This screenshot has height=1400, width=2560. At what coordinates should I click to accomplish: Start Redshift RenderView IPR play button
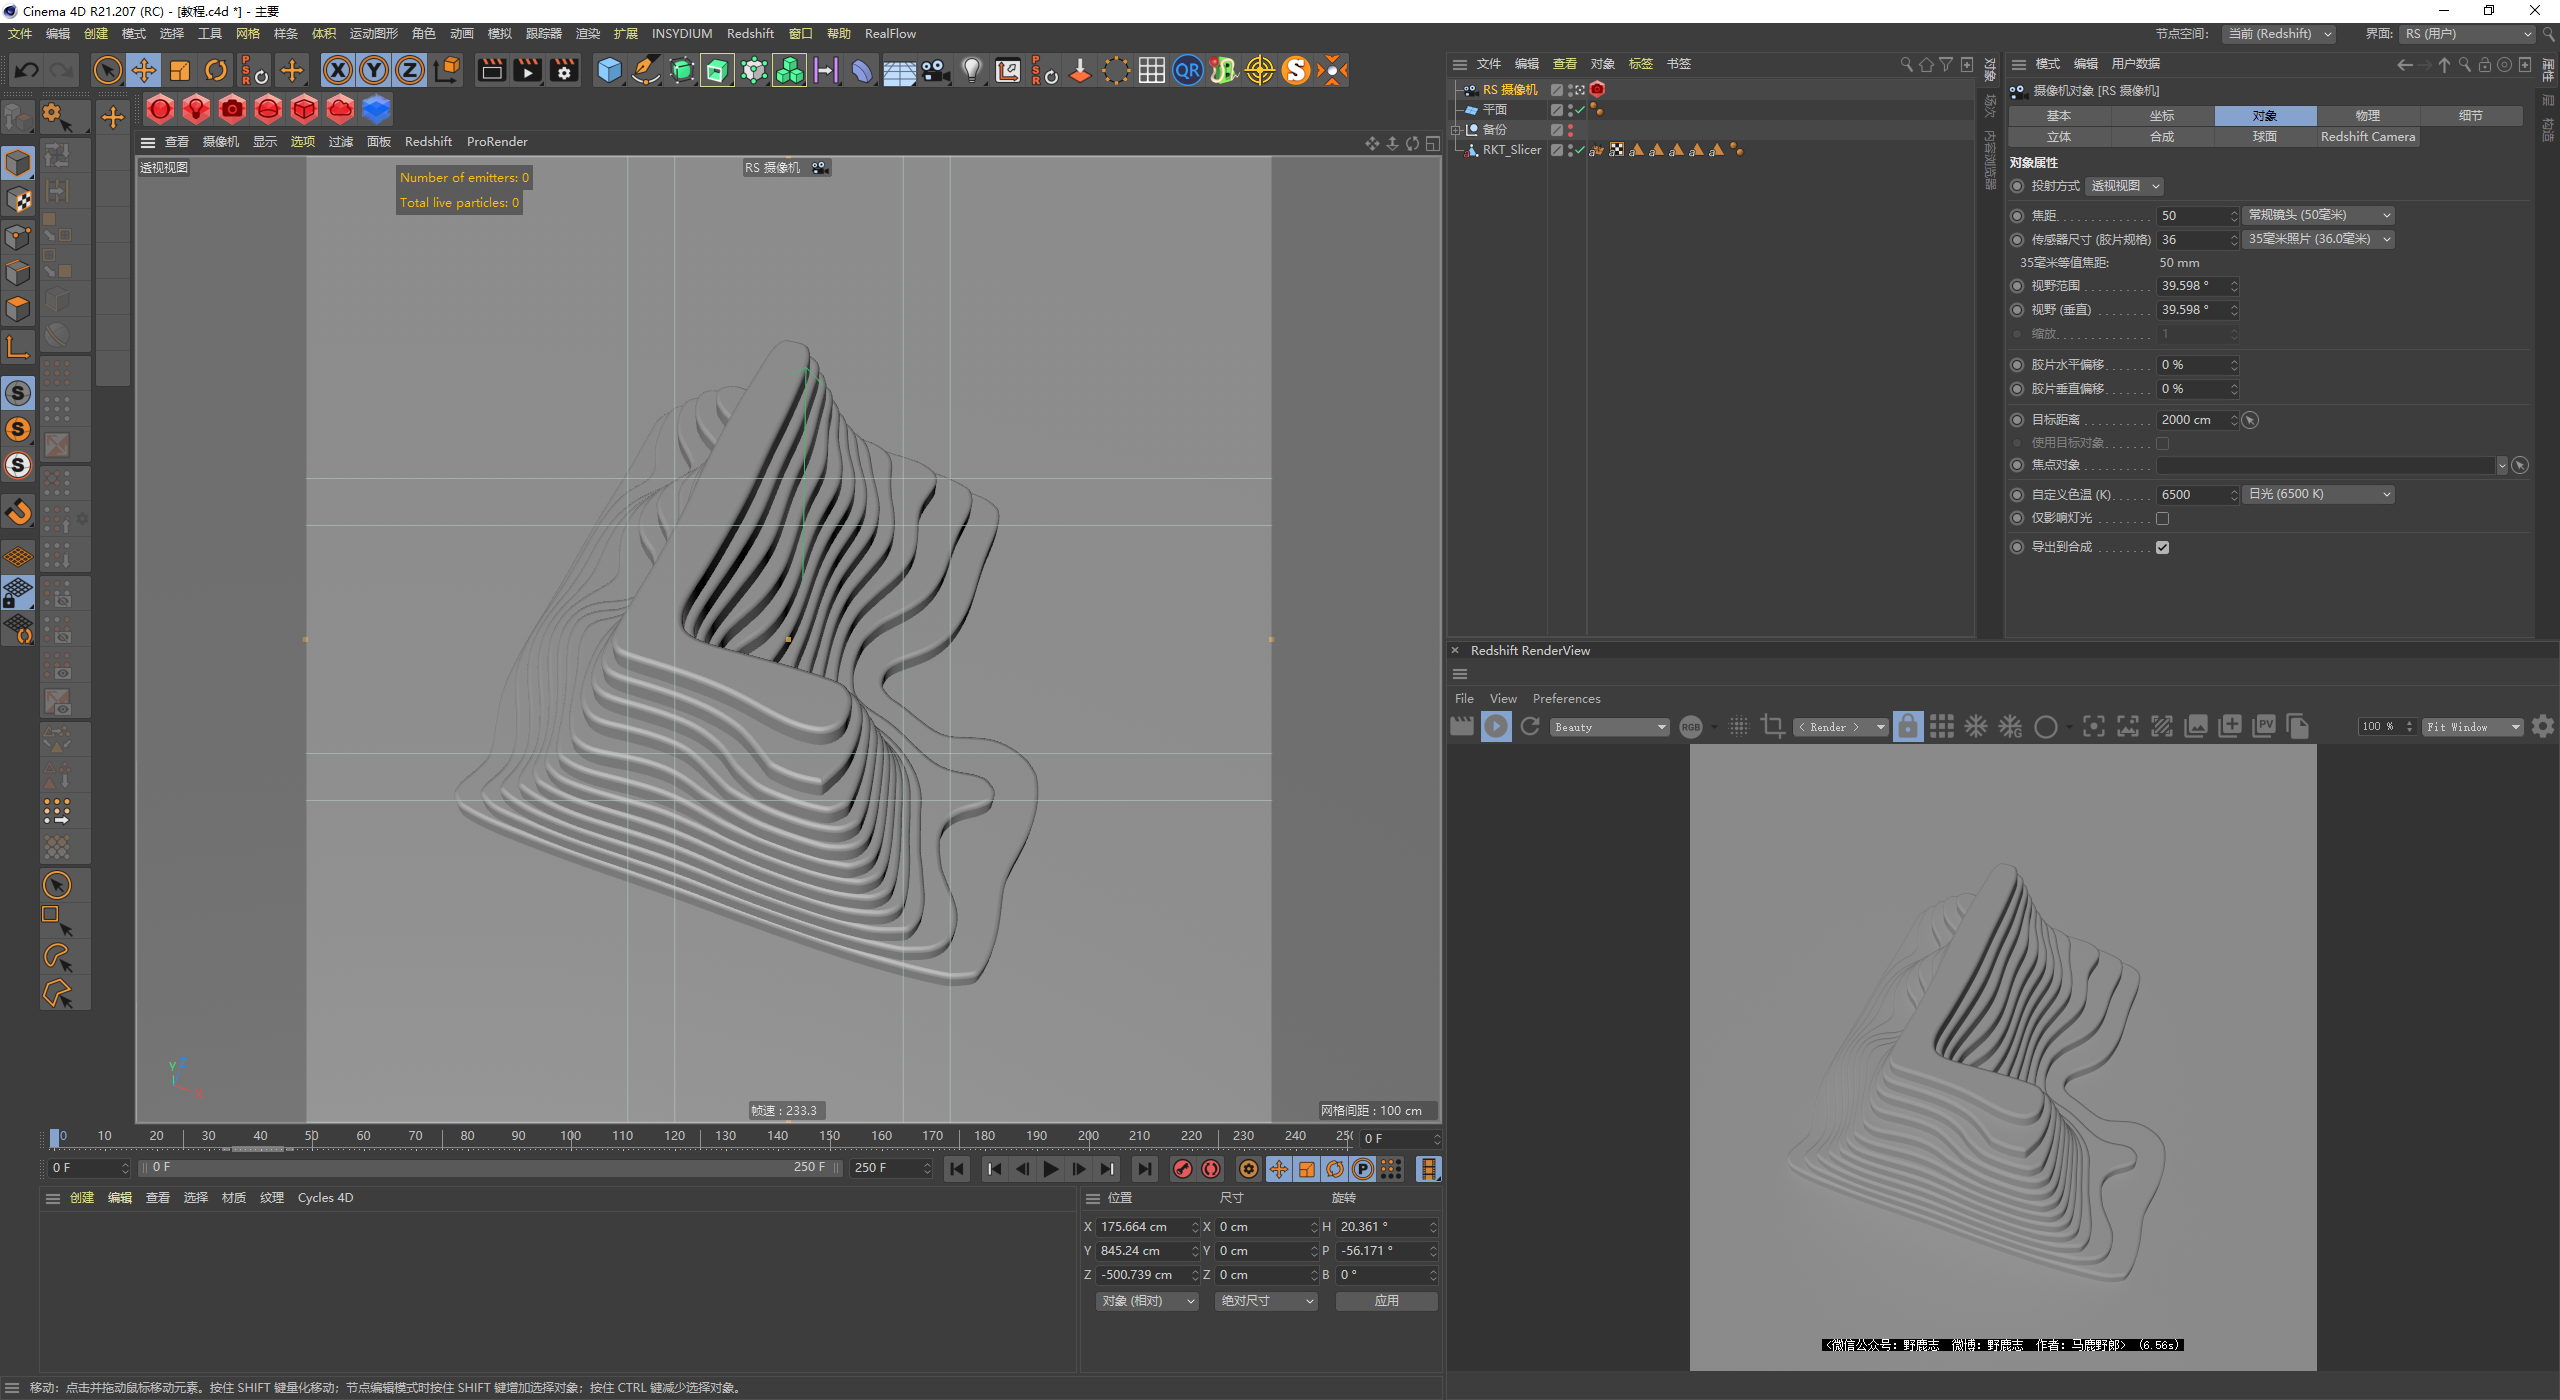click(x=1496, y=727)
